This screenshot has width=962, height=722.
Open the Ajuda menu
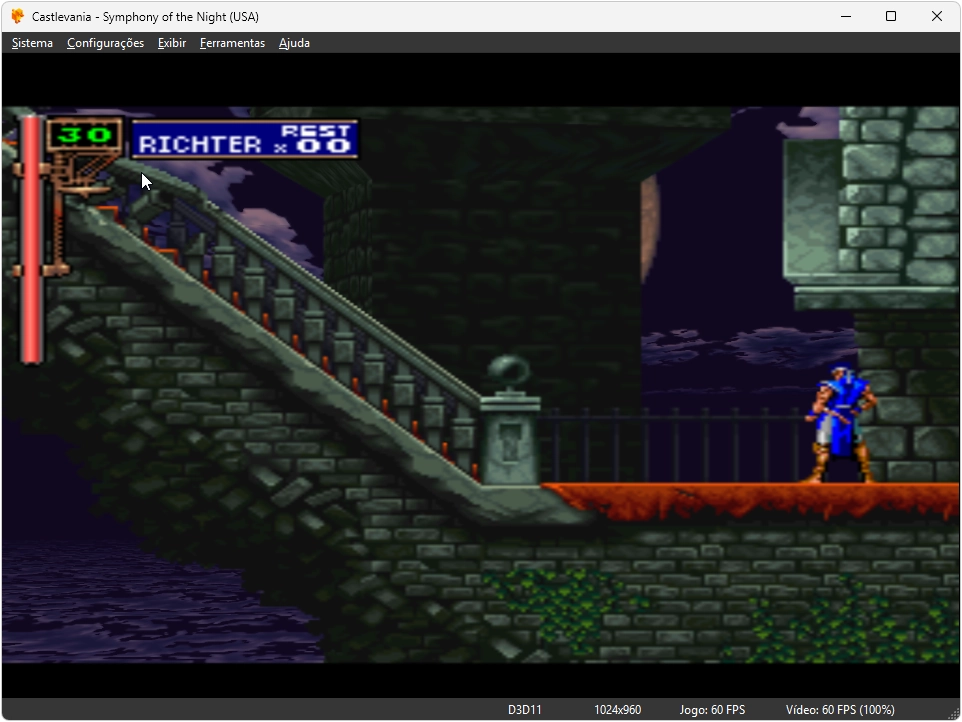pos(294,43)
